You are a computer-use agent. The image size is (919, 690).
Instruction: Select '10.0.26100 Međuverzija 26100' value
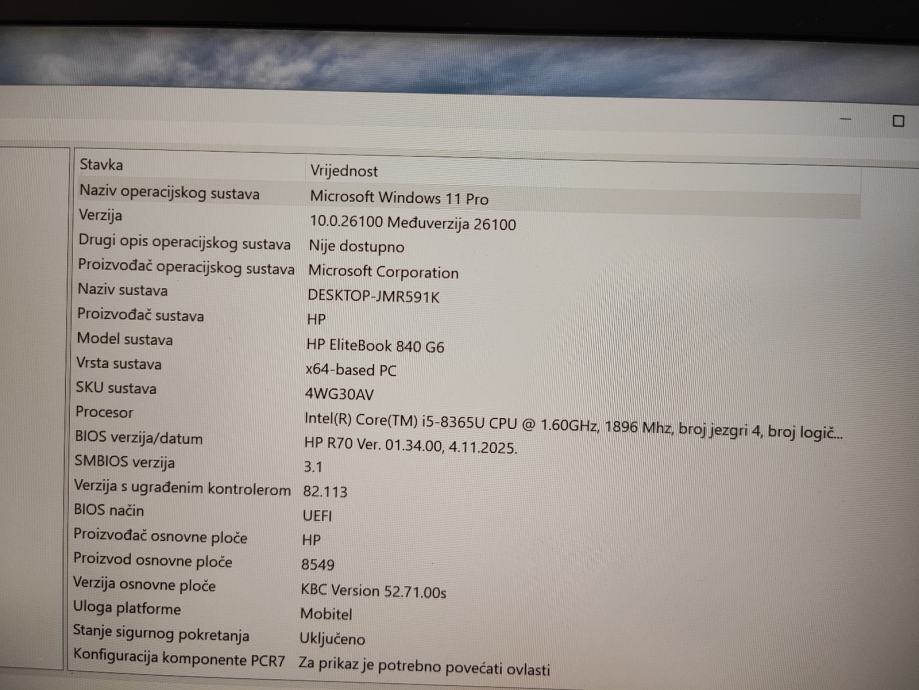pos(413,223)
